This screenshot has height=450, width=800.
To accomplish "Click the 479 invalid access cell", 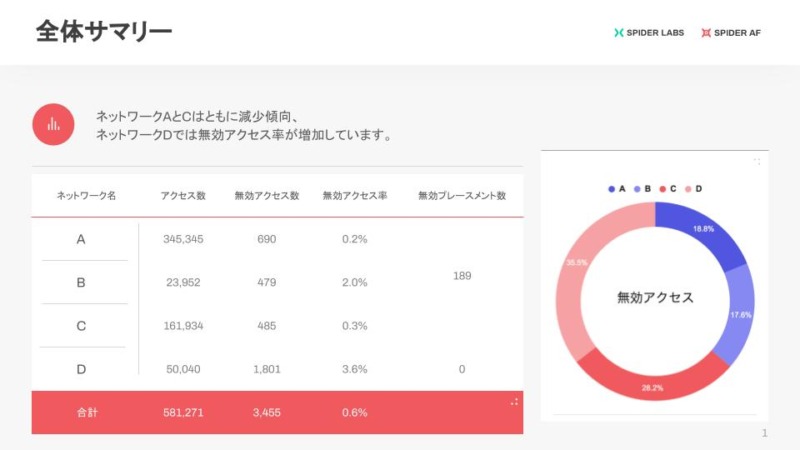I will click(267, 283).
